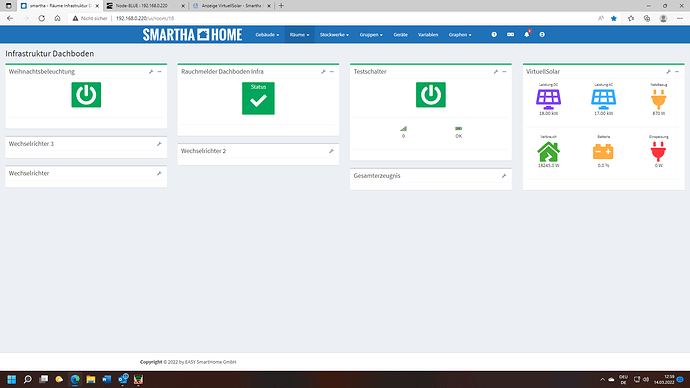
Task: Click wrench icon on Wechselrichter 3 card
Action: (159, 144)
